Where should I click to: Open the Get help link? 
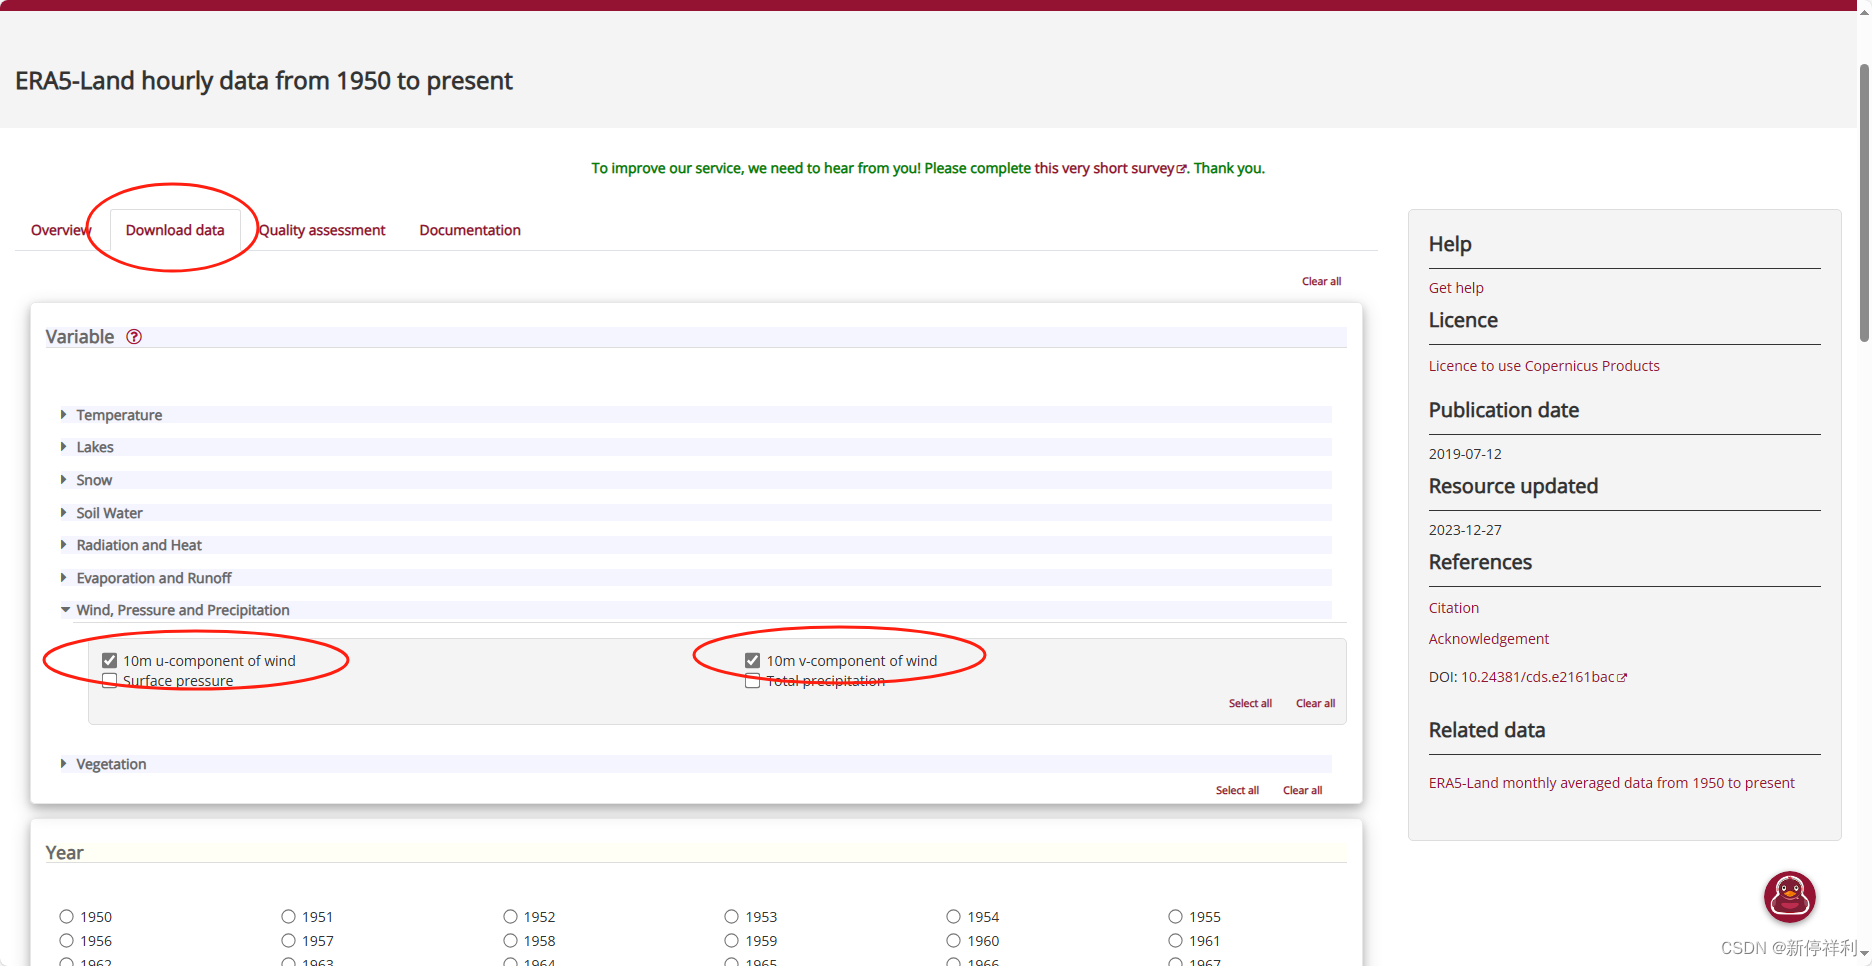tap(1456, 288)
